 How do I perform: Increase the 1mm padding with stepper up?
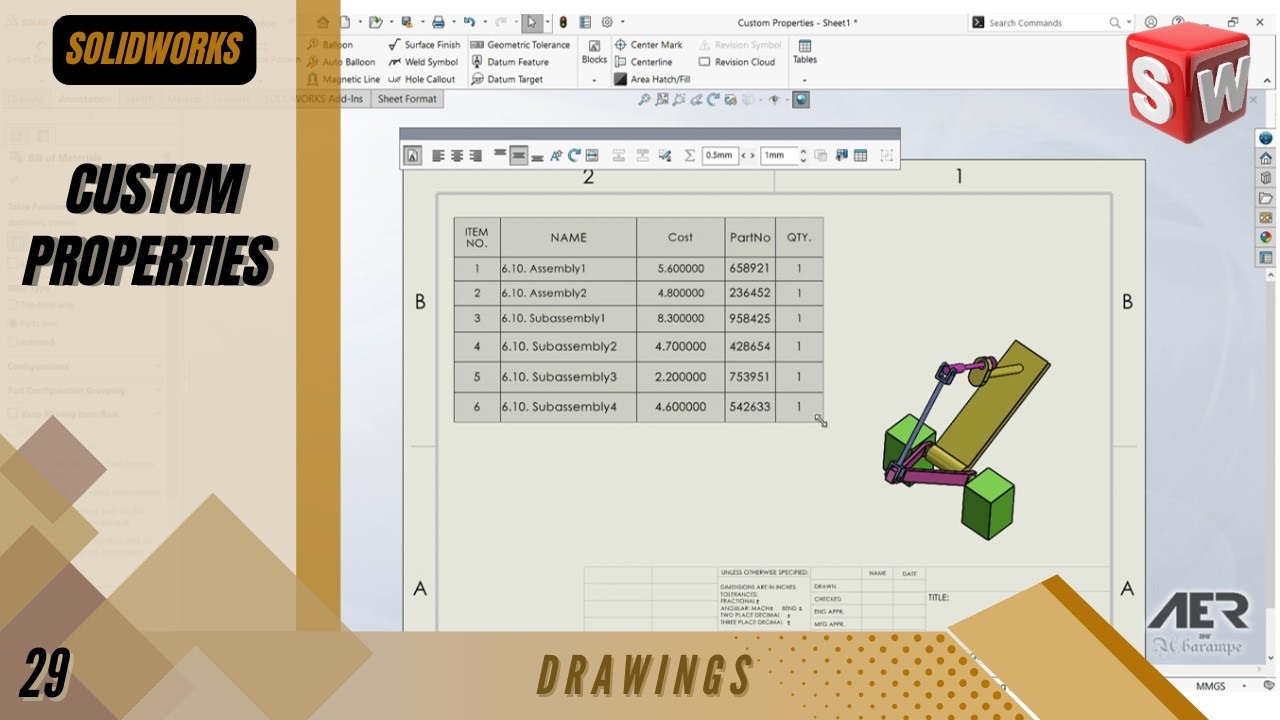point(803,151)
